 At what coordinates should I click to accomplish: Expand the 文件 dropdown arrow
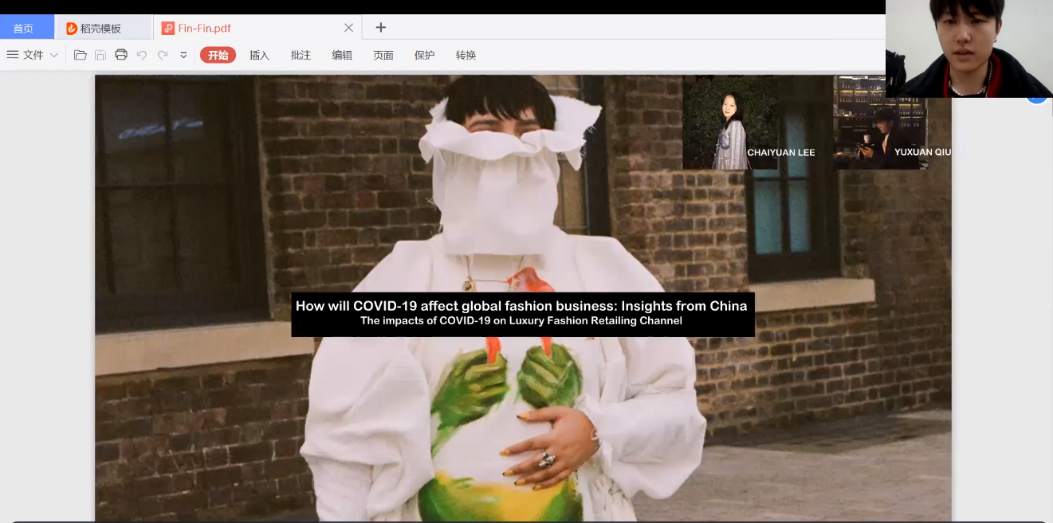click(x=54, y=55)
